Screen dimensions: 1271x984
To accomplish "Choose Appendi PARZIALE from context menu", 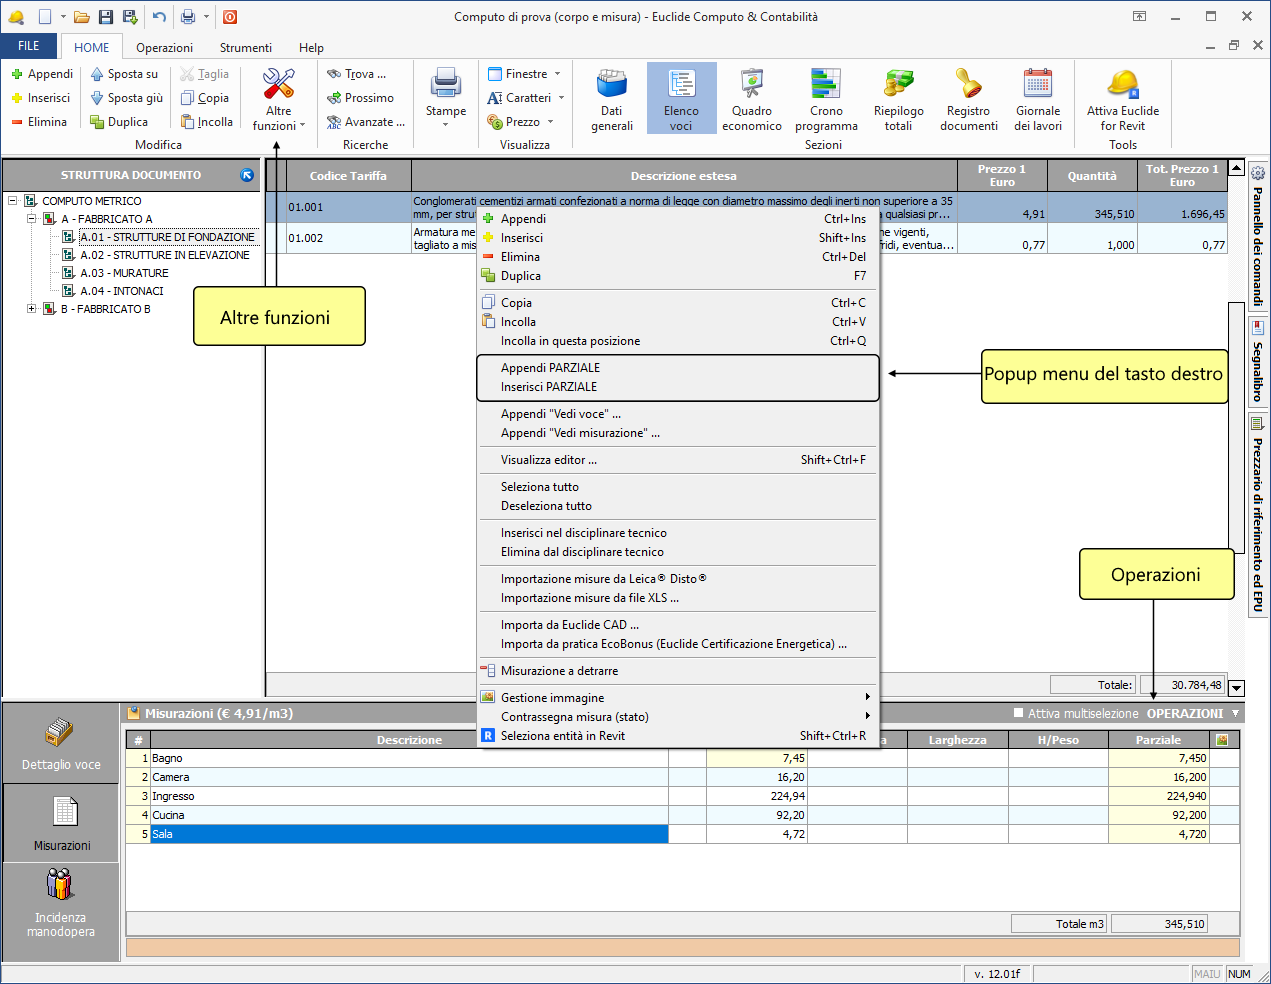I will coord(550,368).
